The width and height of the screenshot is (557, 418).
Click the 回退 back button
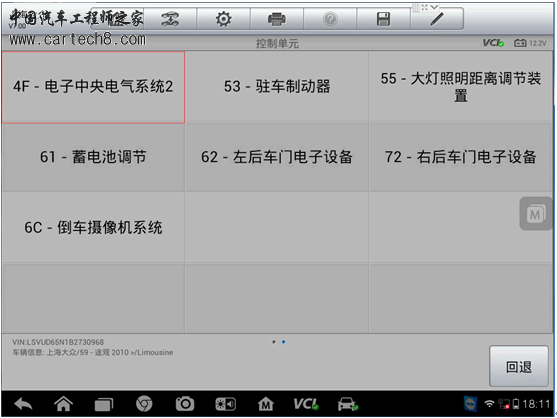click(x=519, y=366)
